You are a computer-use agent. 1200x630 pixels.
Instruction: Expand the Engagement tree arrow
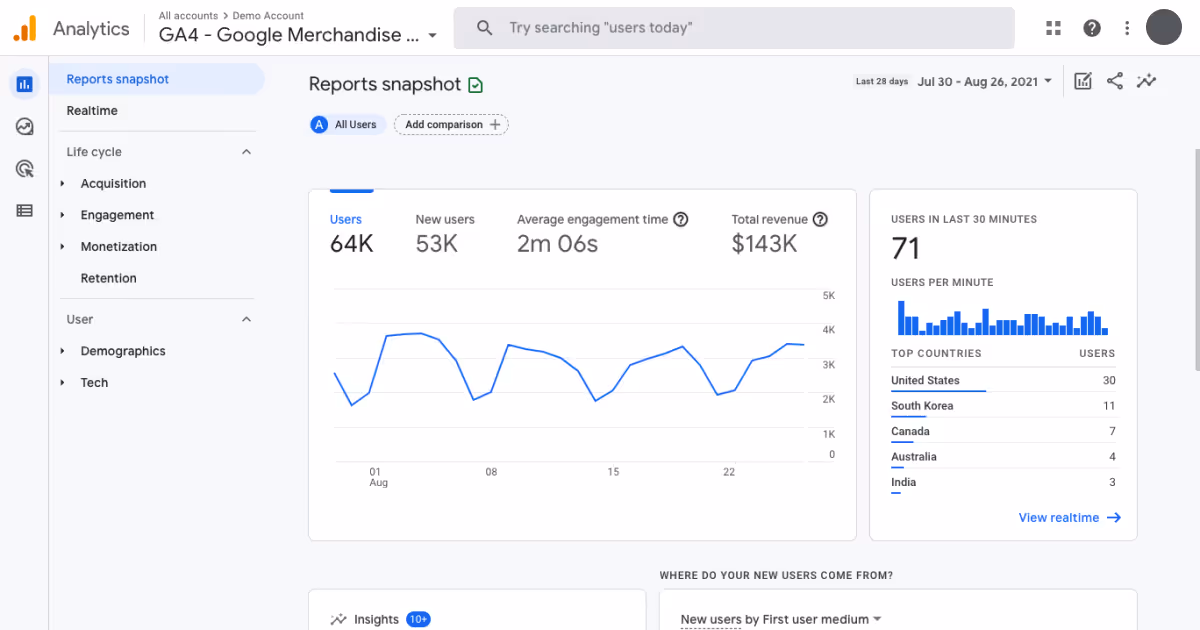pyautogui.click(x=62, y=215)
